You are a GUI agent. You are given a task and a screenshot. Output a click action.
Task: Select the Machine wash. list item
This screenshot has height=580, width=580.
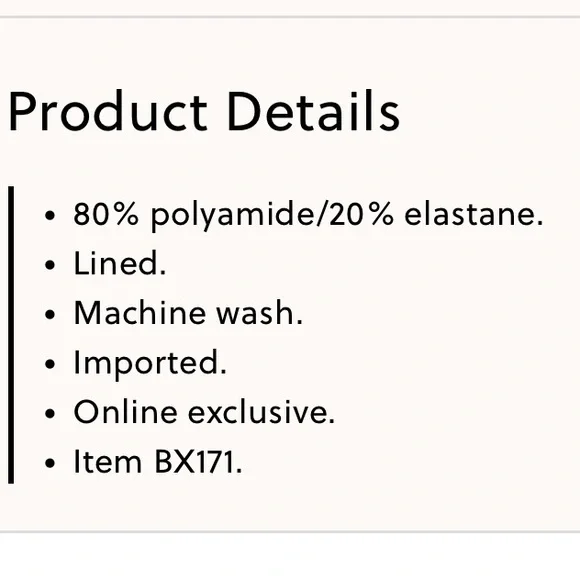[x=188, y=313]
